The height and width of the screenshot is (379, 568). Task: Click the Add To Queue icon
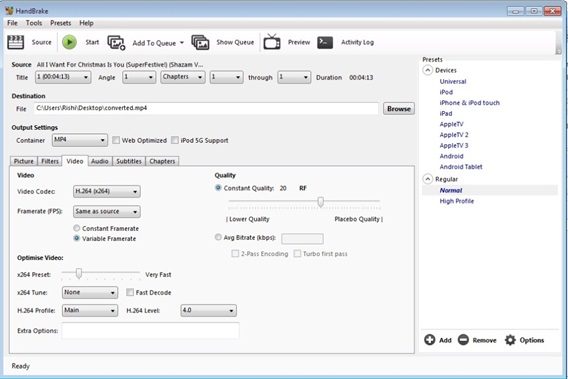tap(116, 43)
